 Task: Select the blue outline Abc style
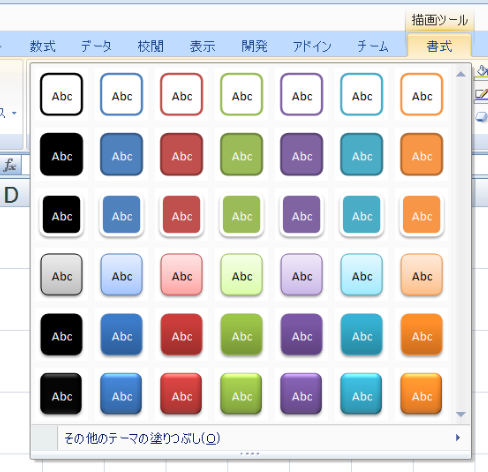point(121,94)
